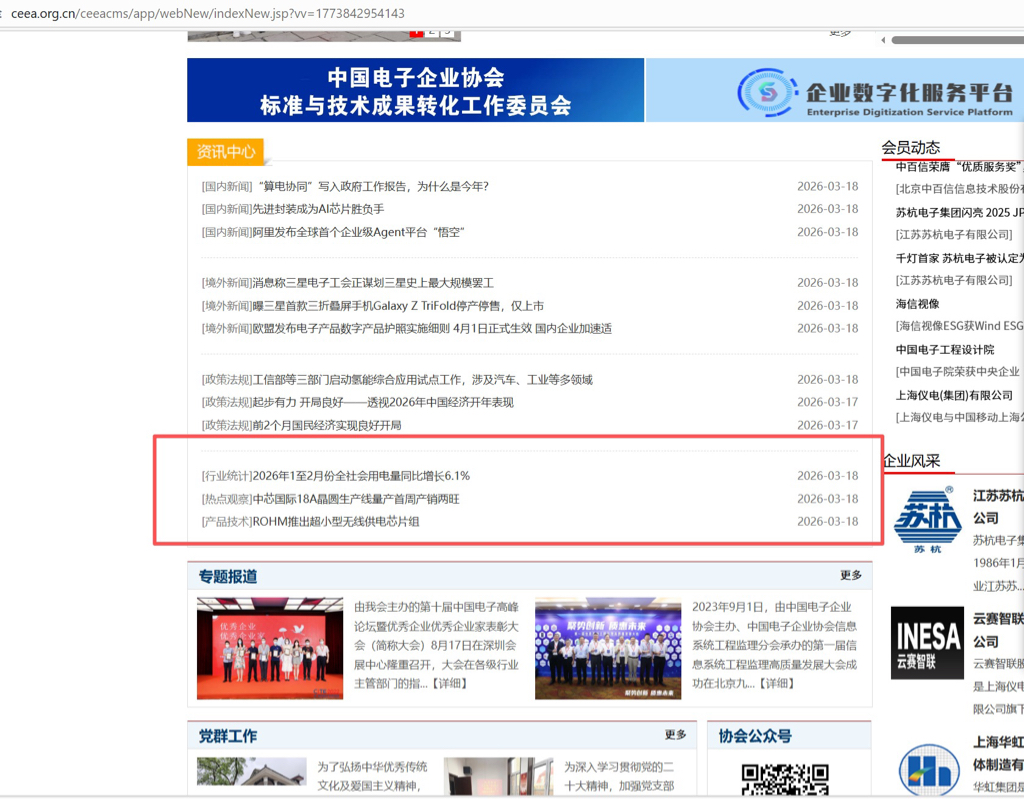1024x799 pixels.
Task: Click 云赛智联 company name text
Action: [x=998, y=630]
